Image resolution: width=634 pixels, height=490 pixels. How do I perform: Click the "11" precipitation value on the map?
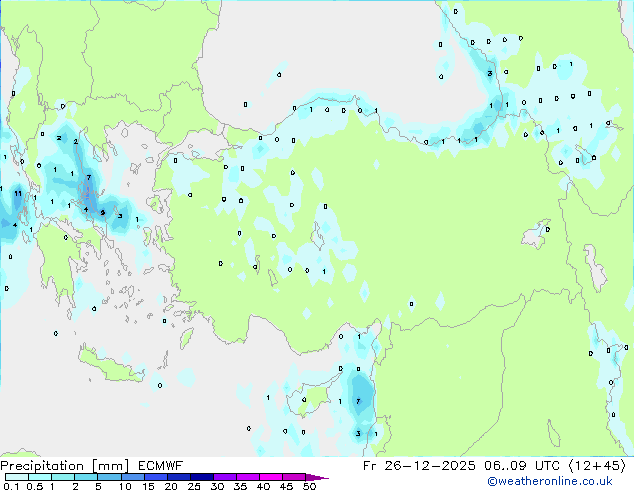(18, 194)
